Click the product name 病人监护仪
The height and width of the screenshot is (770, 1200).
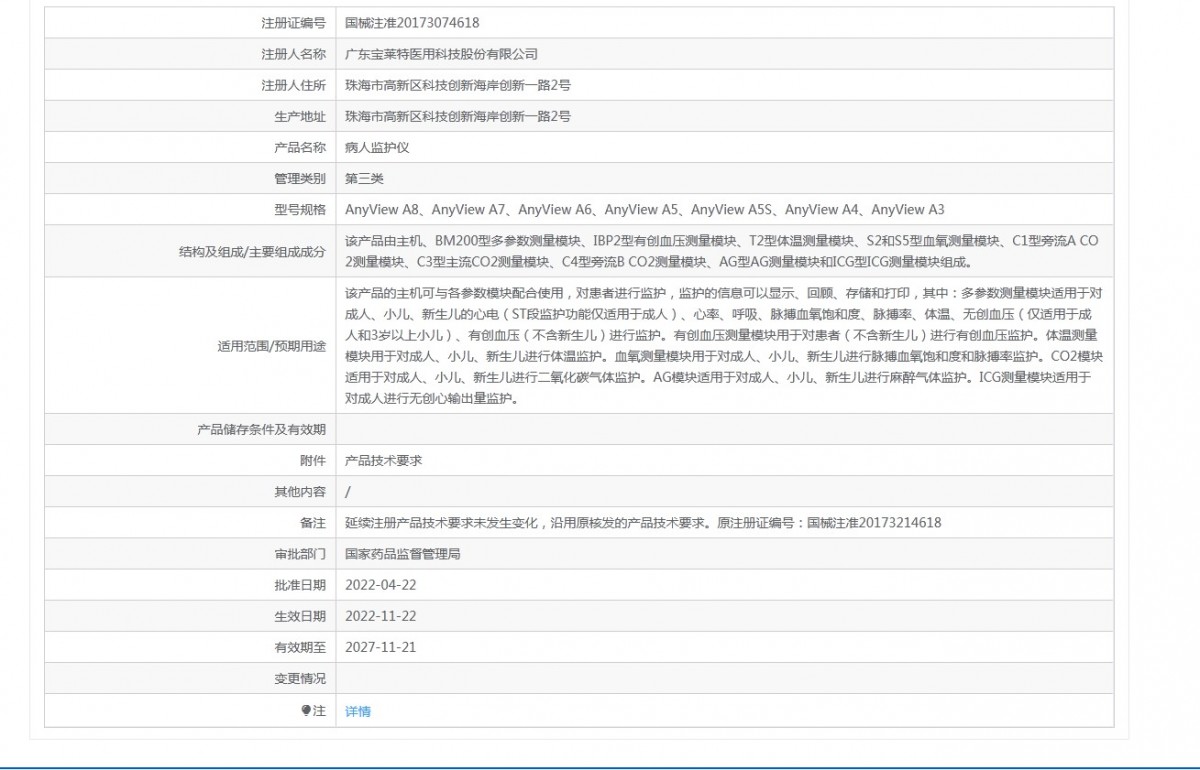pos(377,147)
